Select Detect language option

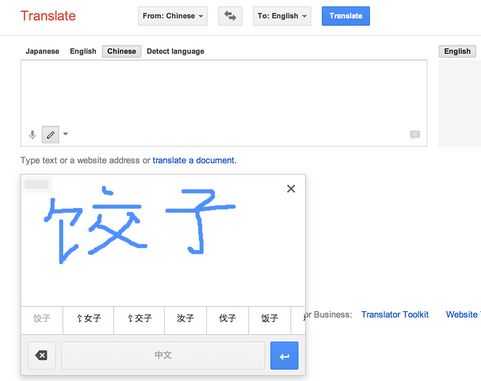175,51
